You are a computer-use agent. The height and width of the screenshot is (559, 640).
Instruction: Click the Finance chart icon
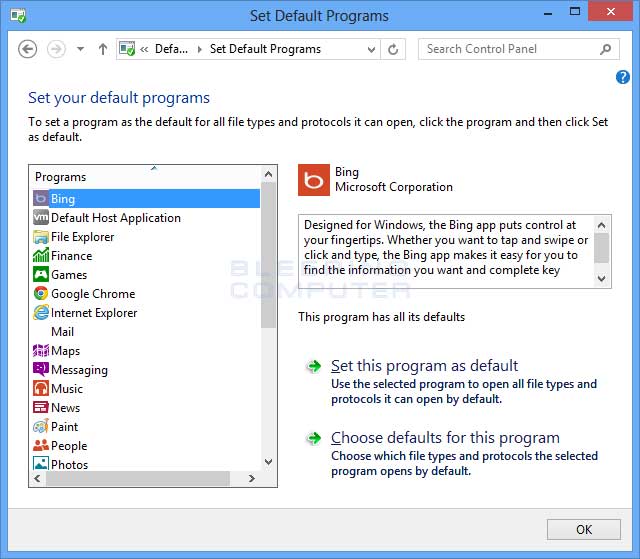[x=40, y=255]
